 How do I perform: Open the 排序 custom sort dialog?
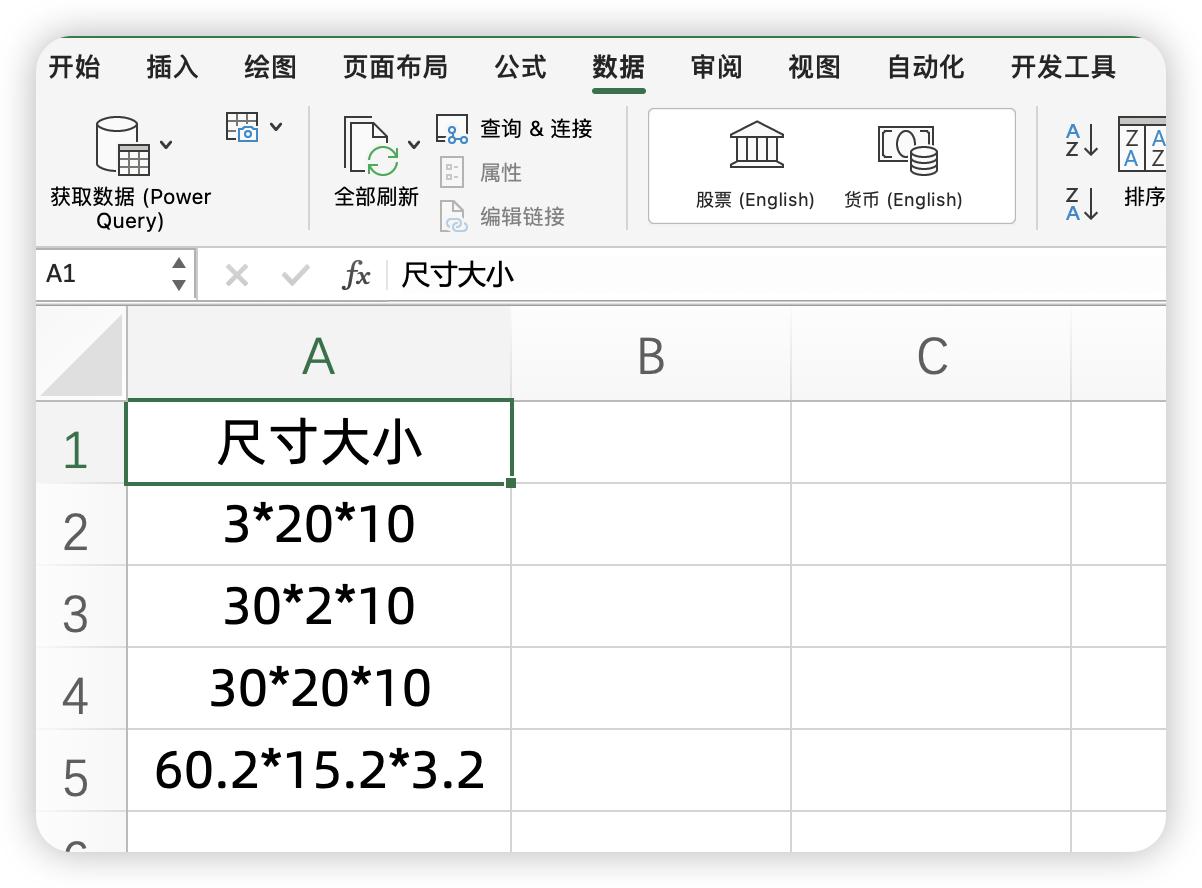pos(1142,162)
